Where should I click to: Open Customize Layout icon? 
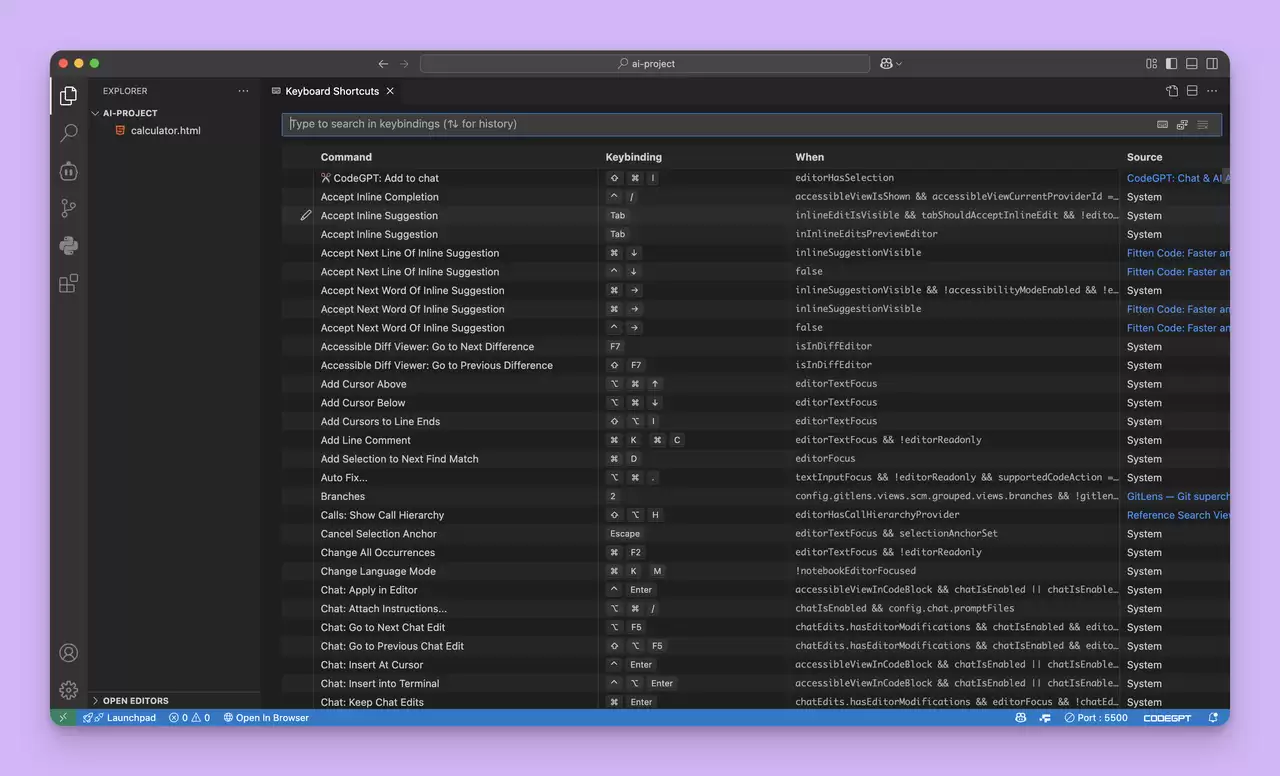(1151, 63)
